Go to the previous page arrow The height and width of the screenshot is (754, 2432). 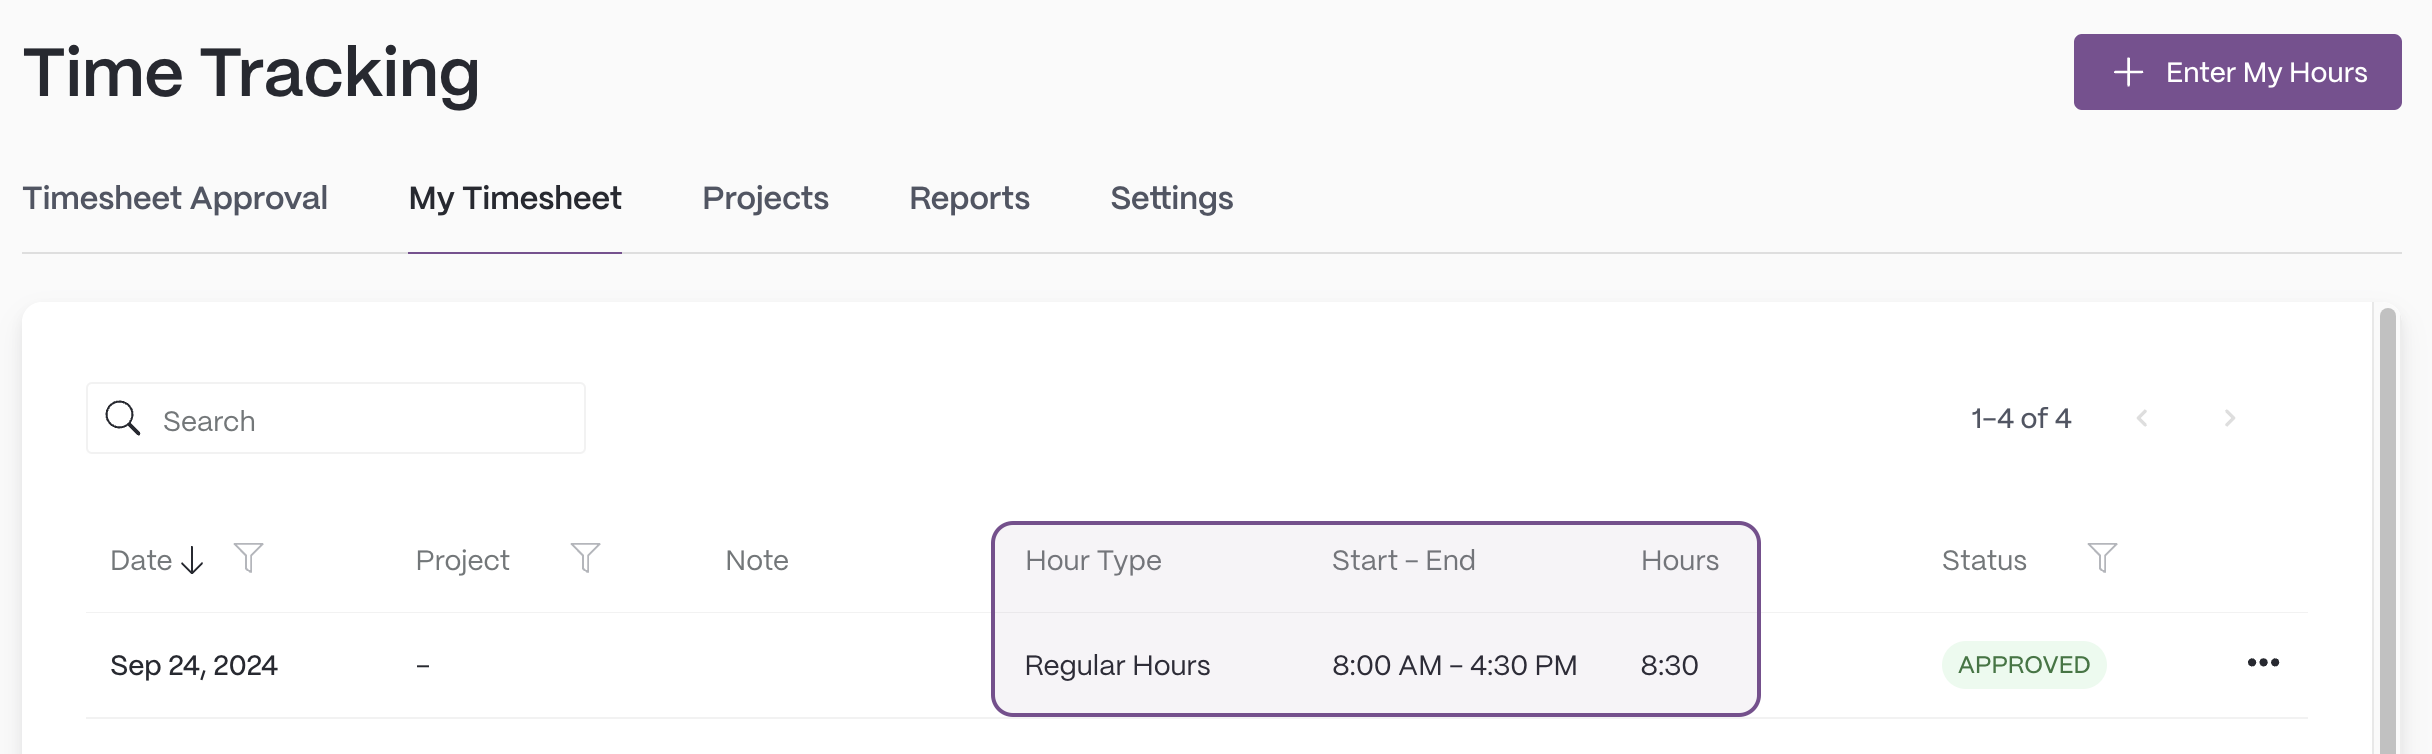[2142, 418]
